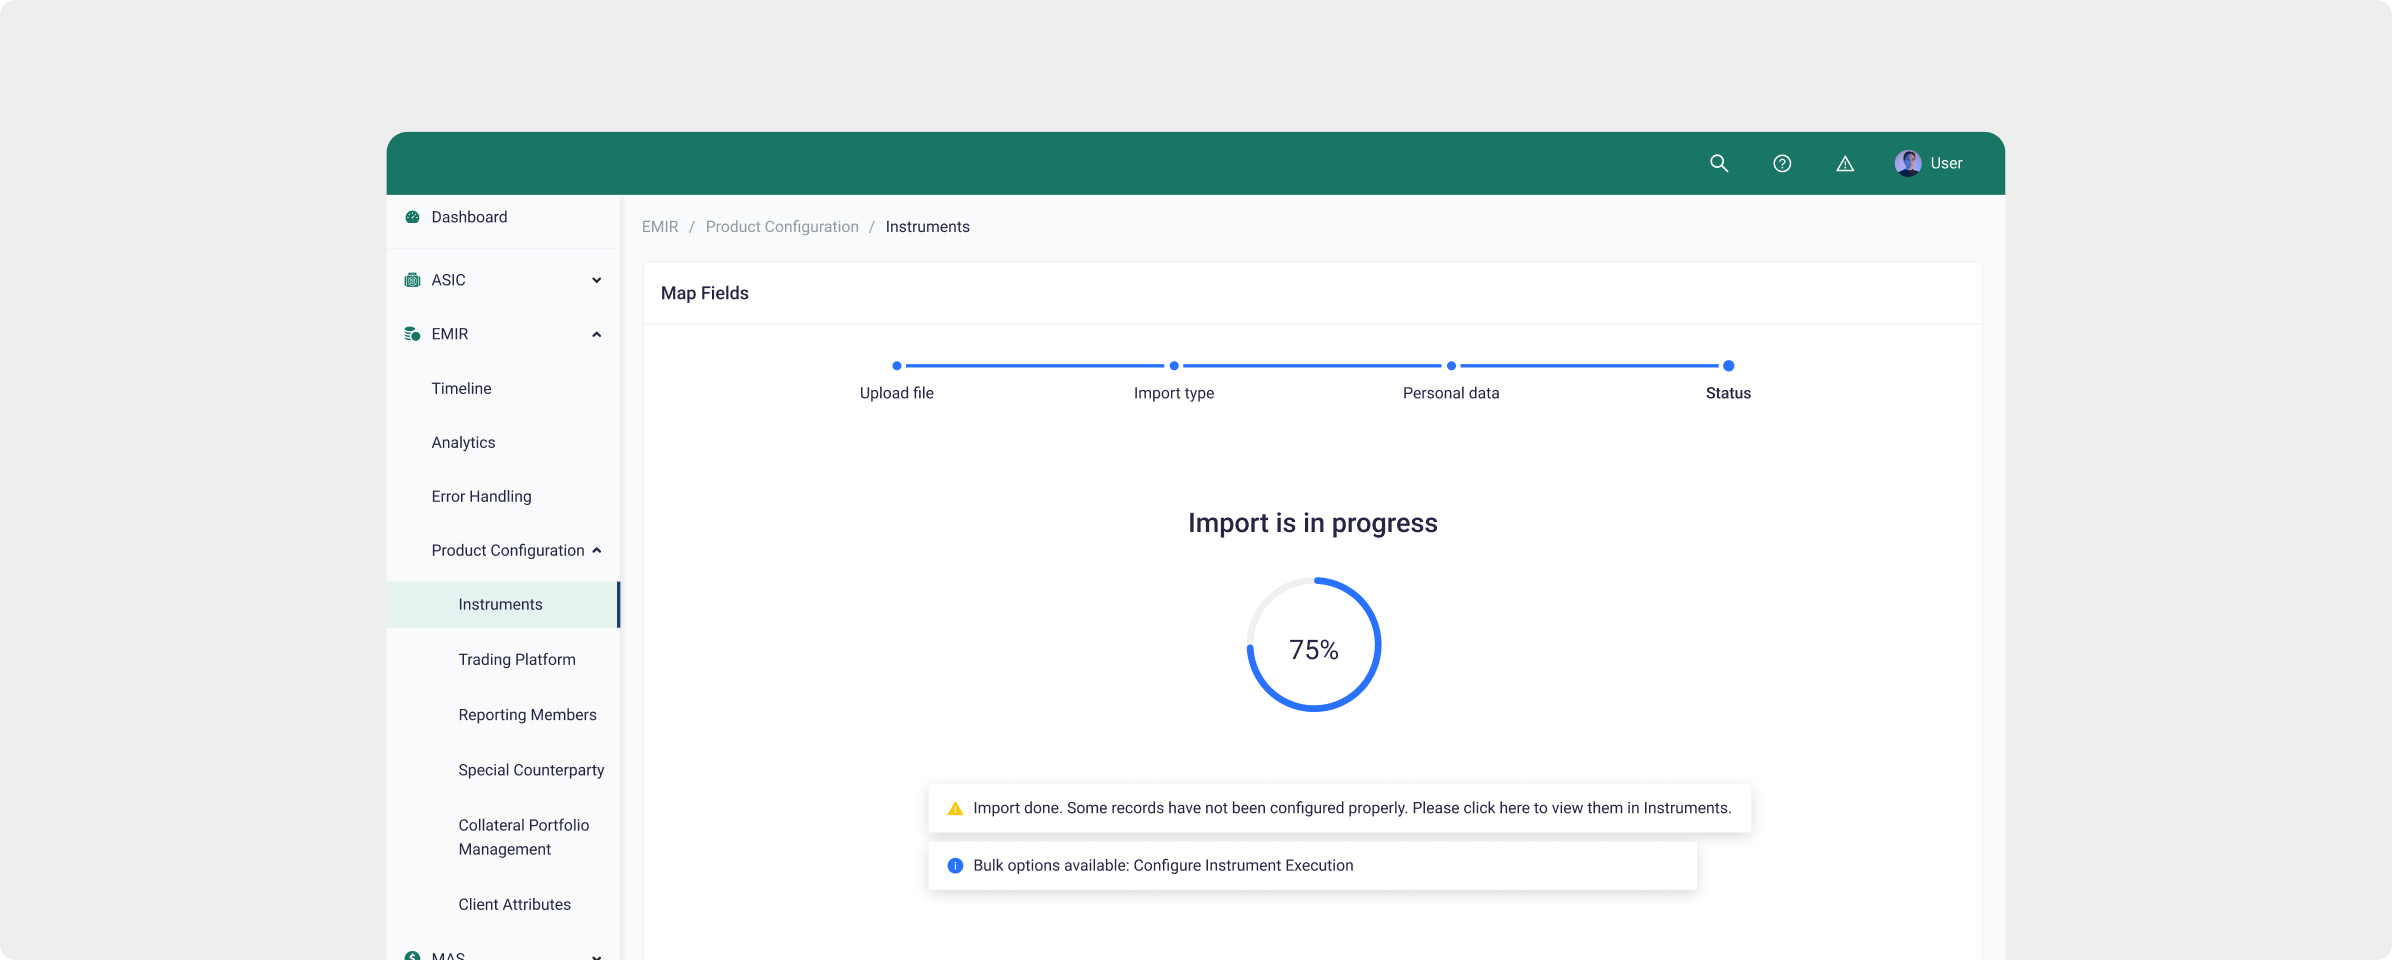Click the EMIR label in sidebar
Viewport: 2392px width, 960px height.
[x=450, y=334]
